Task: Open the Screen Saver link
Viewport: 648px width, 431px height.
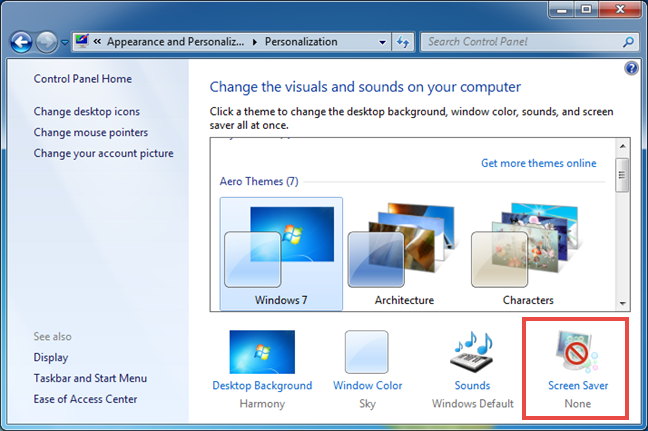Action: click(x=578, y=386)
